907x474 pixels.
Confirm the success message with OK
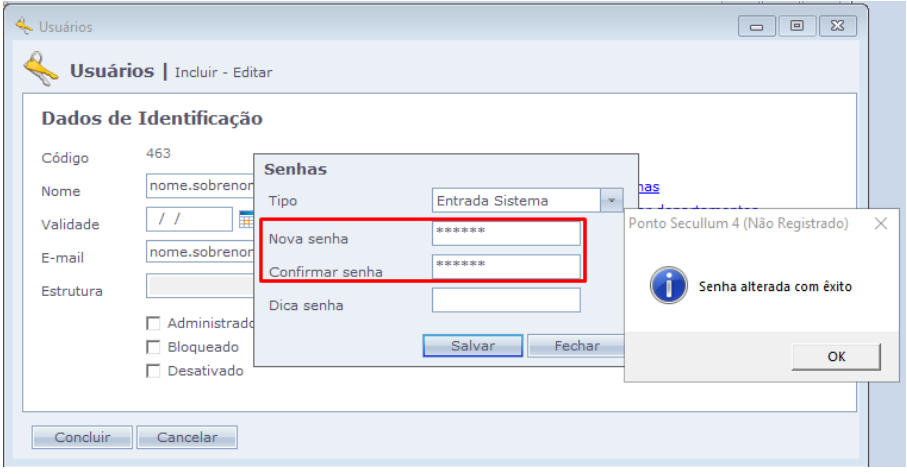click(836, 356)
